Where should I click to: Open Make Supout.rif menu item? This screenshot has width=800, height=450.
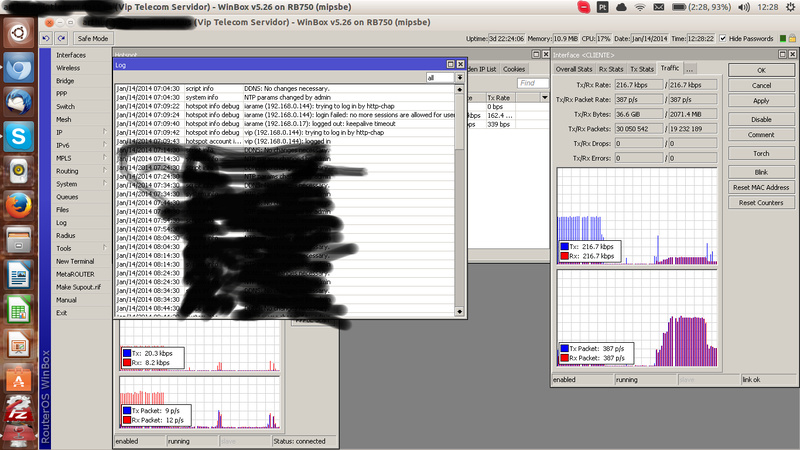(78, 287)
